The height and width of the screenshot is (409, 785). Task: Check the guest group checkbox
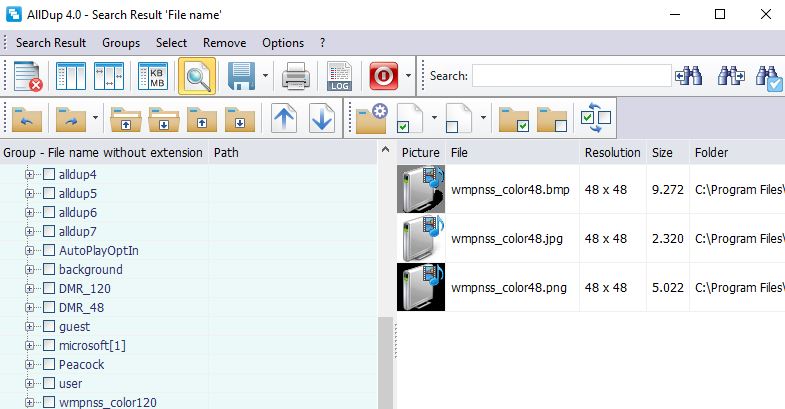(49, 326)
